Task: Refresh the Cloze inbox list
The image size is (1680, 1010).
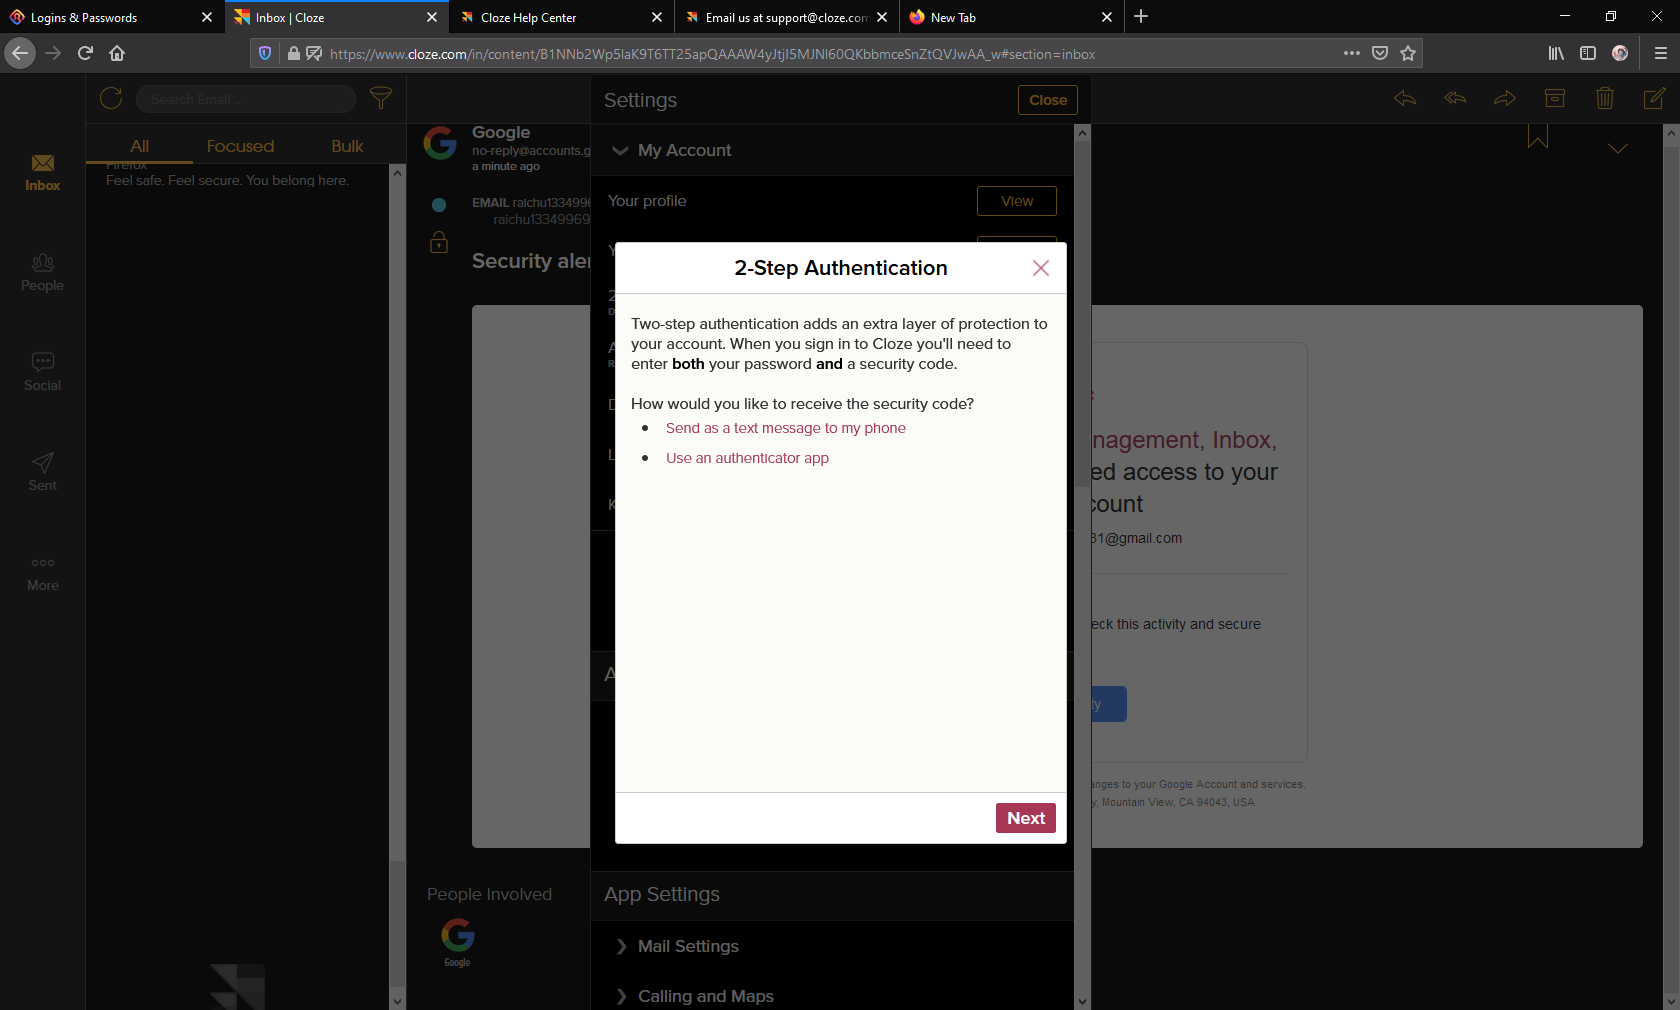Action: coord(111,98)
